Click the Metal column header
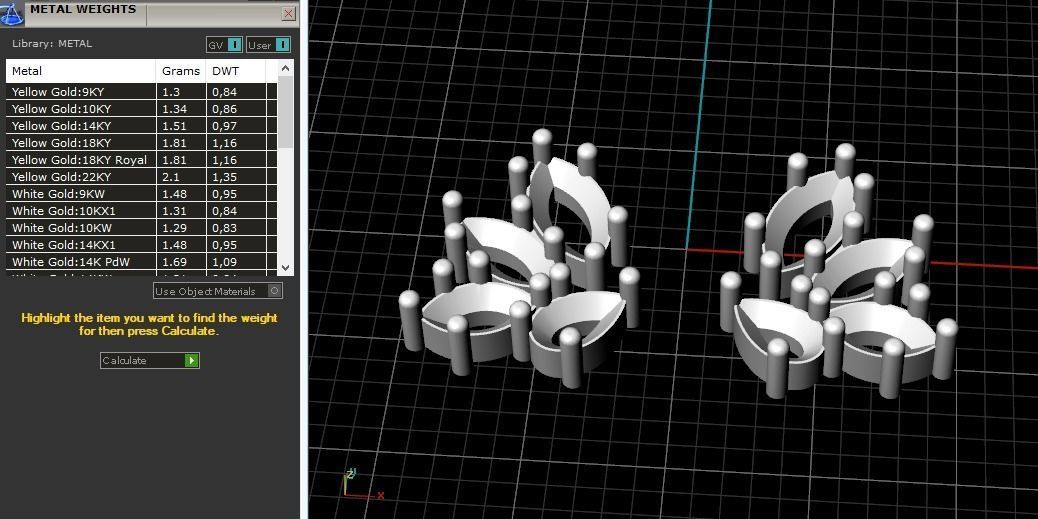The width and height of the screenshot is (1038, 519). click(x=81, y=71)
